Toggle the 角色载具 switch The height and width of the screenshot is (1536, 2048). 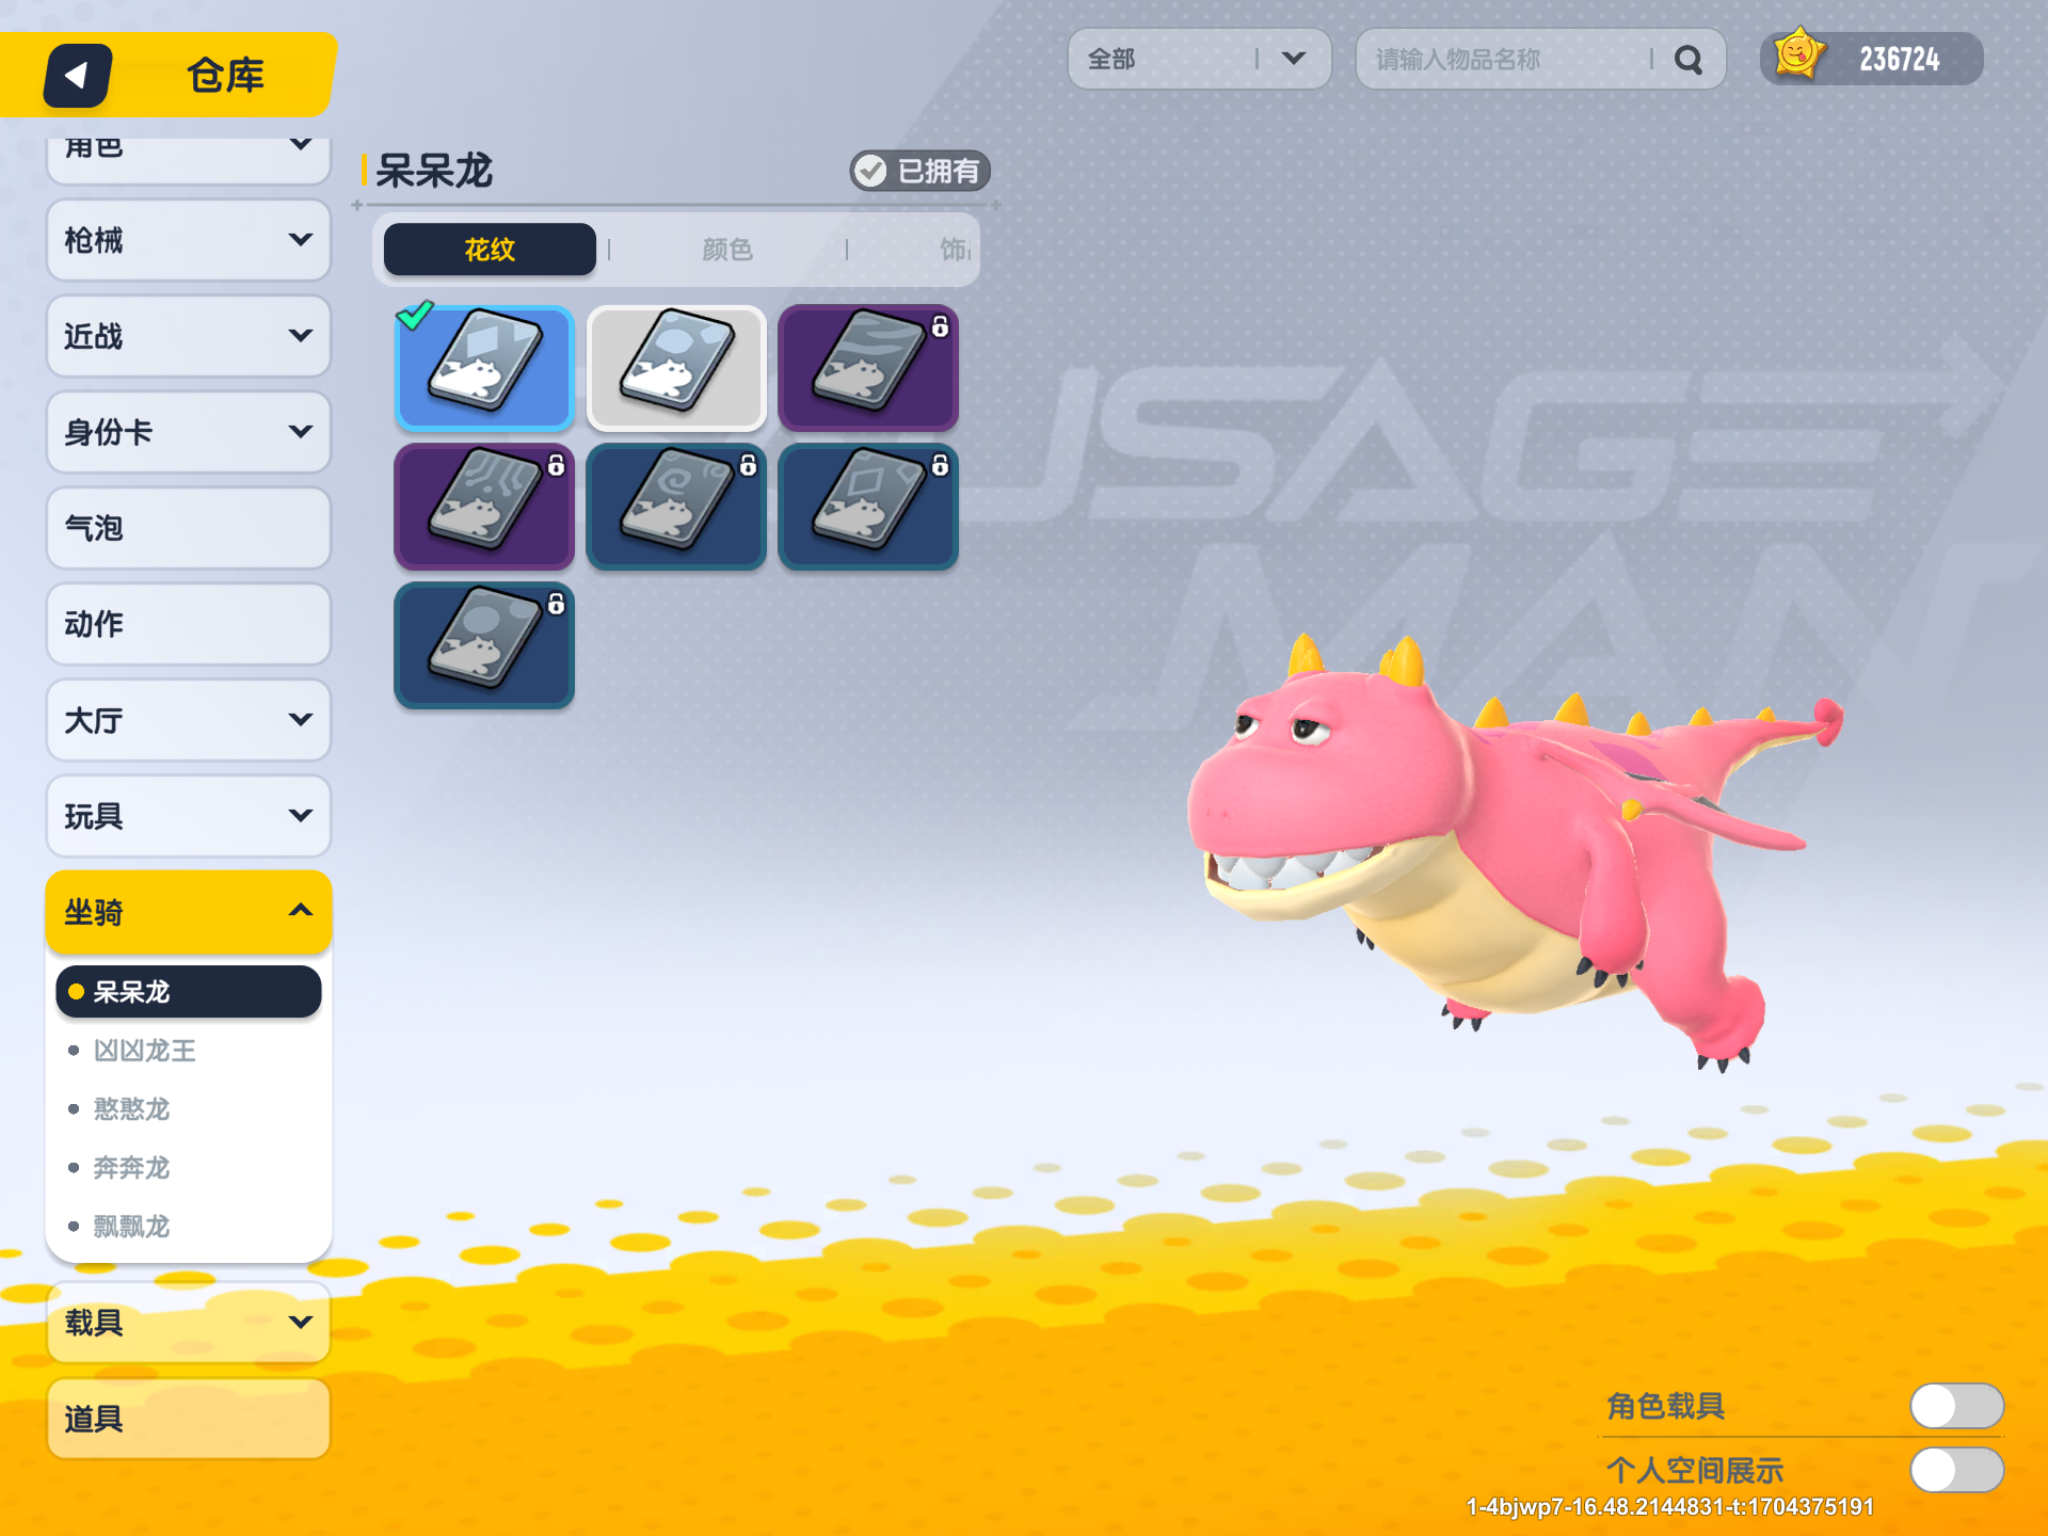(x=1956, y=1406)
